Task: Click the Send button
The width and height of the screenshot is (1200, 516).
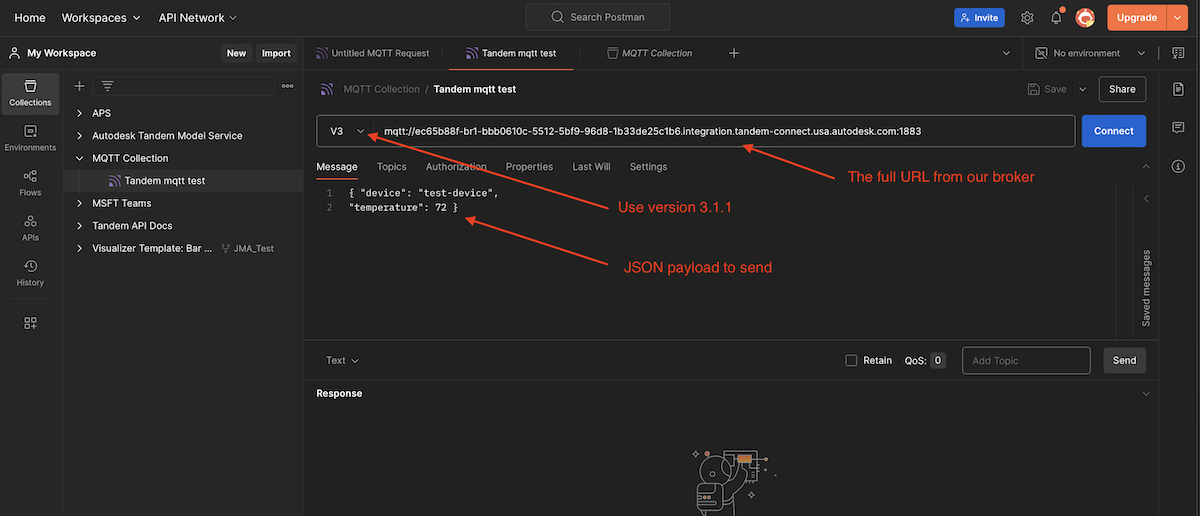Action: click(1125, 360)
